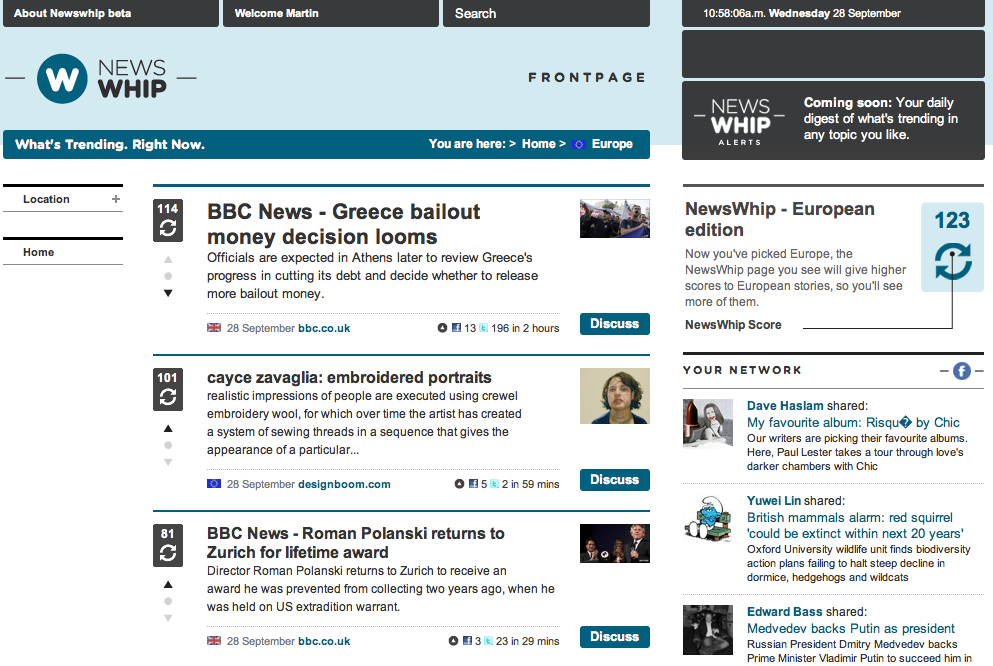Open Roman Polanski returns to Zurich headline
Viewport: 993px width, 666px height.
pyautogui.click(x=355, y=543)
